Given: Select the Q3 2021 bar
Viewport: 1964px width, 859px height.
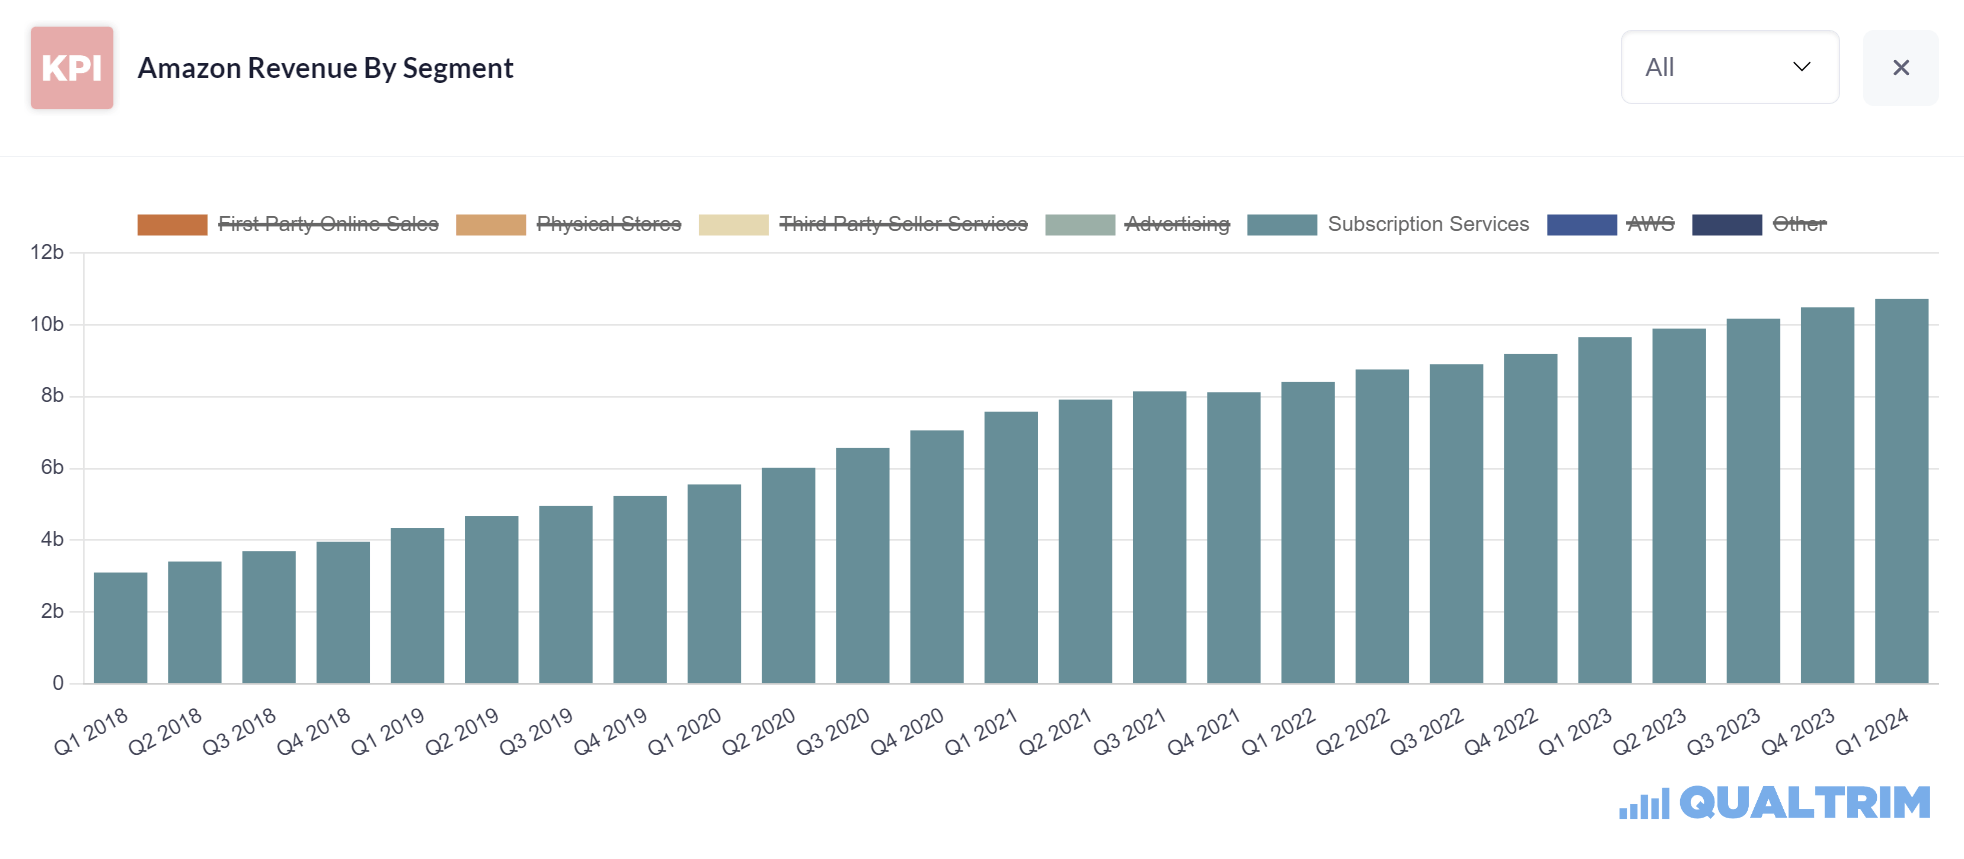Looking at the screenshot, I should [x=1160, y=538].
